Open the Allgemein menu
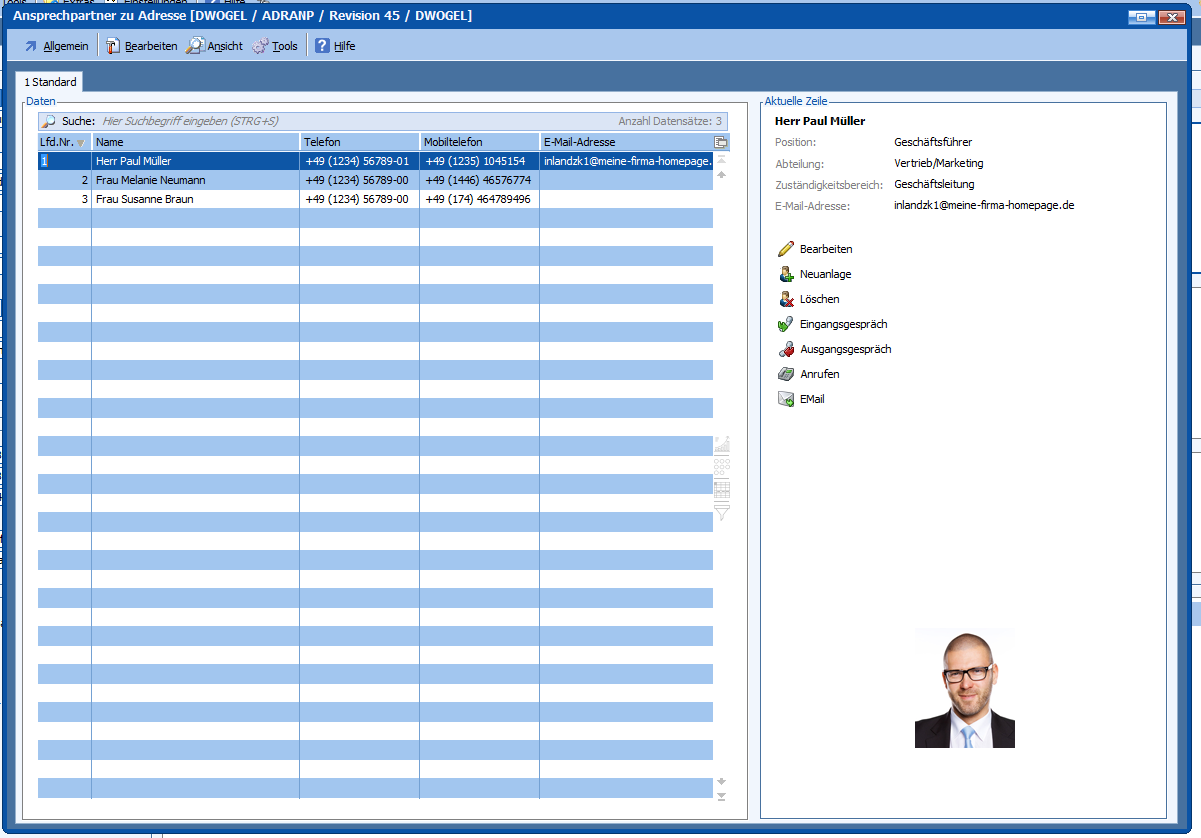The image size is (1201, 838). tap(56, 46)
